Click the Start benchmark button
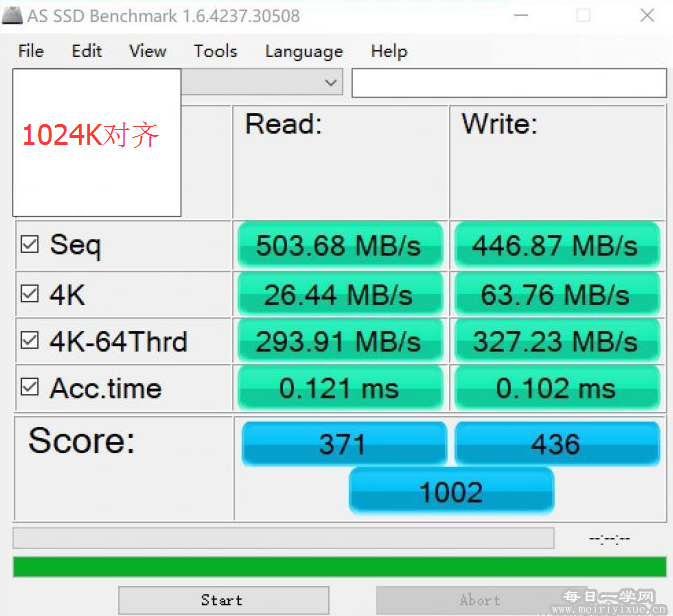 pos(224,600)
